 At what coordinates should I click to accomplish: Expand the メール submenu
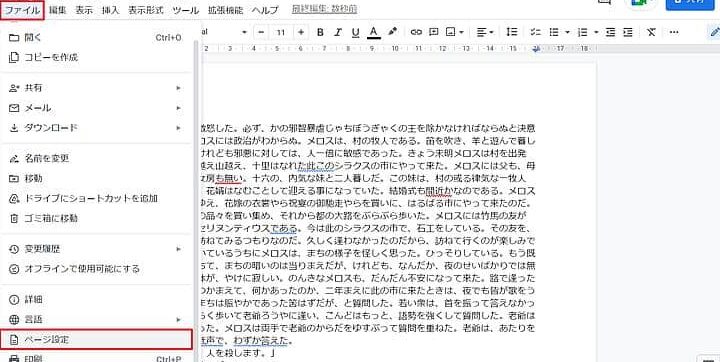[96, 108]
